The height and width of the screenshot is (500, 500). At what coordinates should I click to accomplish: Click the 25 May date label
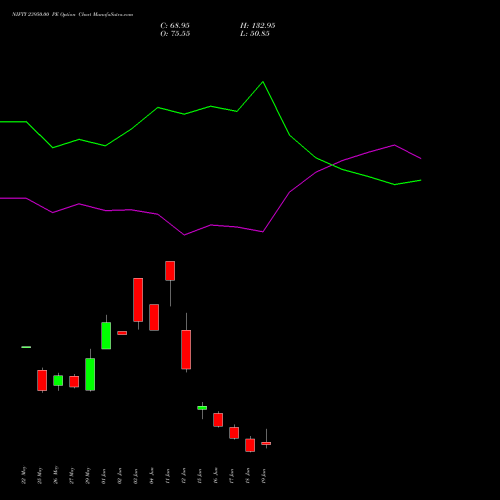40,475
